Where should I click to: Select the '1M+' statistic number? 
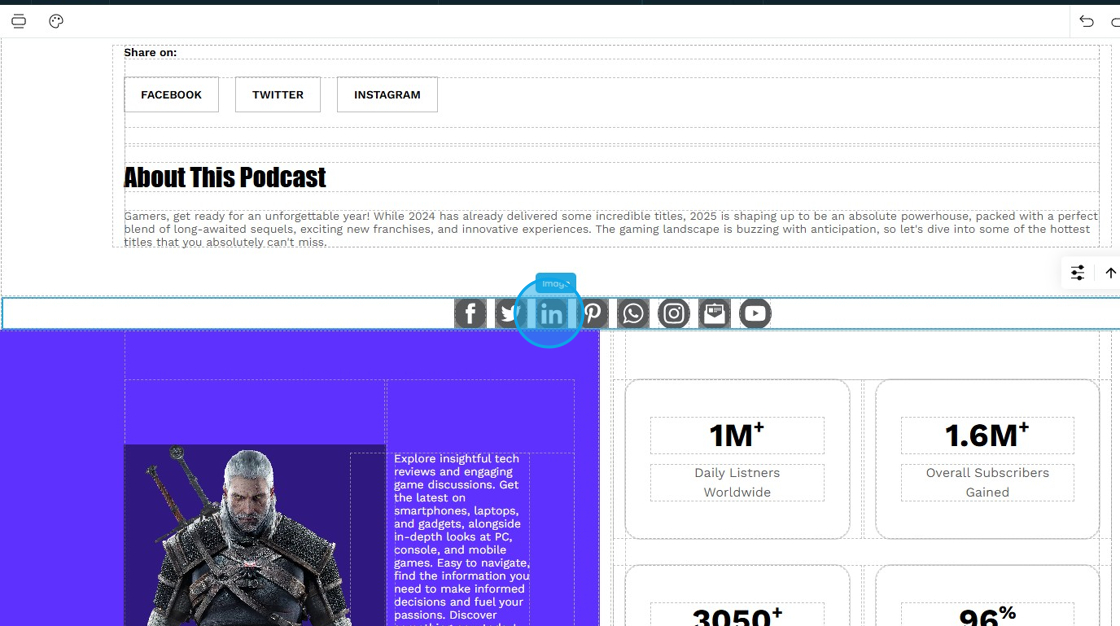pos(736,435)
